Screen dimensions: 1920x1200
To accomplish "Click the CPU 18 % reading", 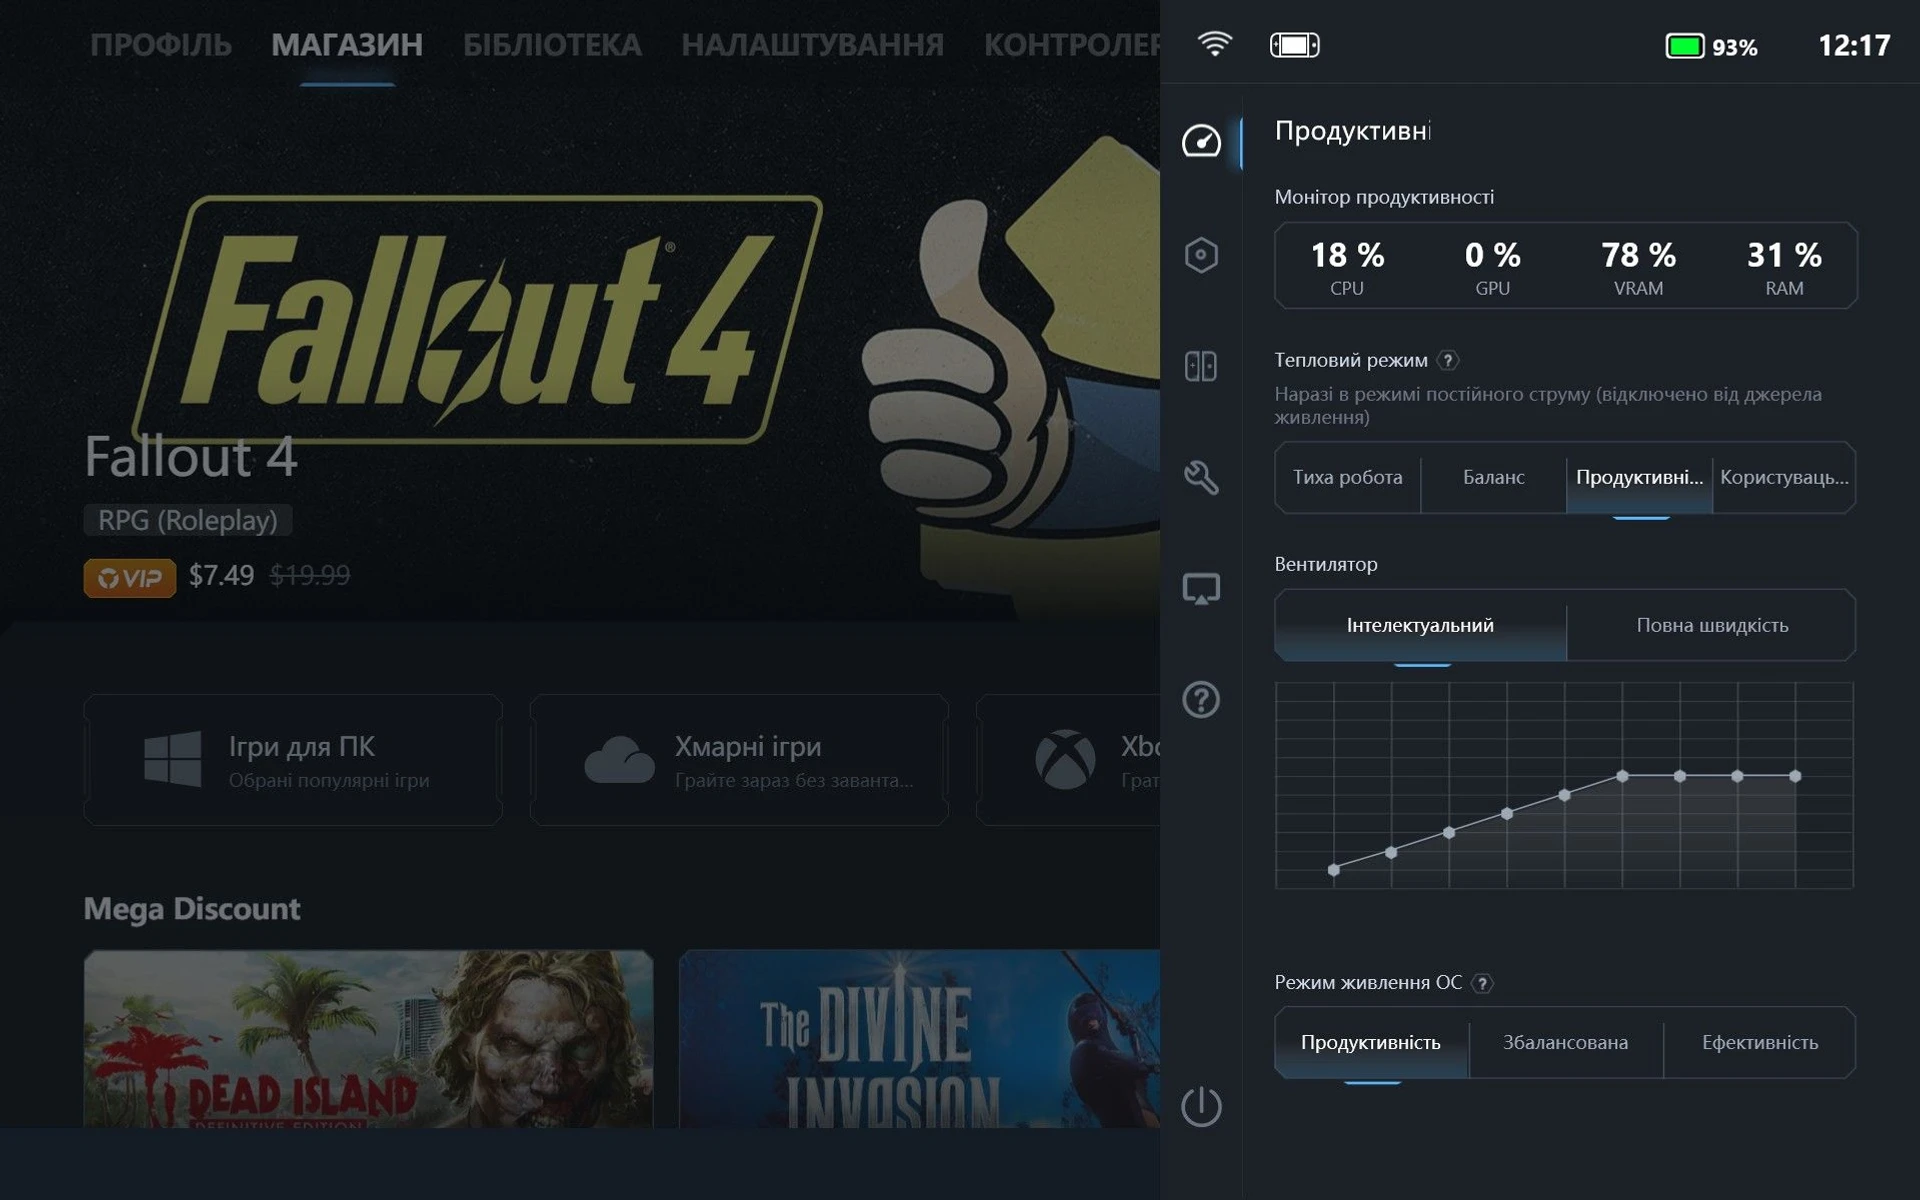I will click(1347, 266).
